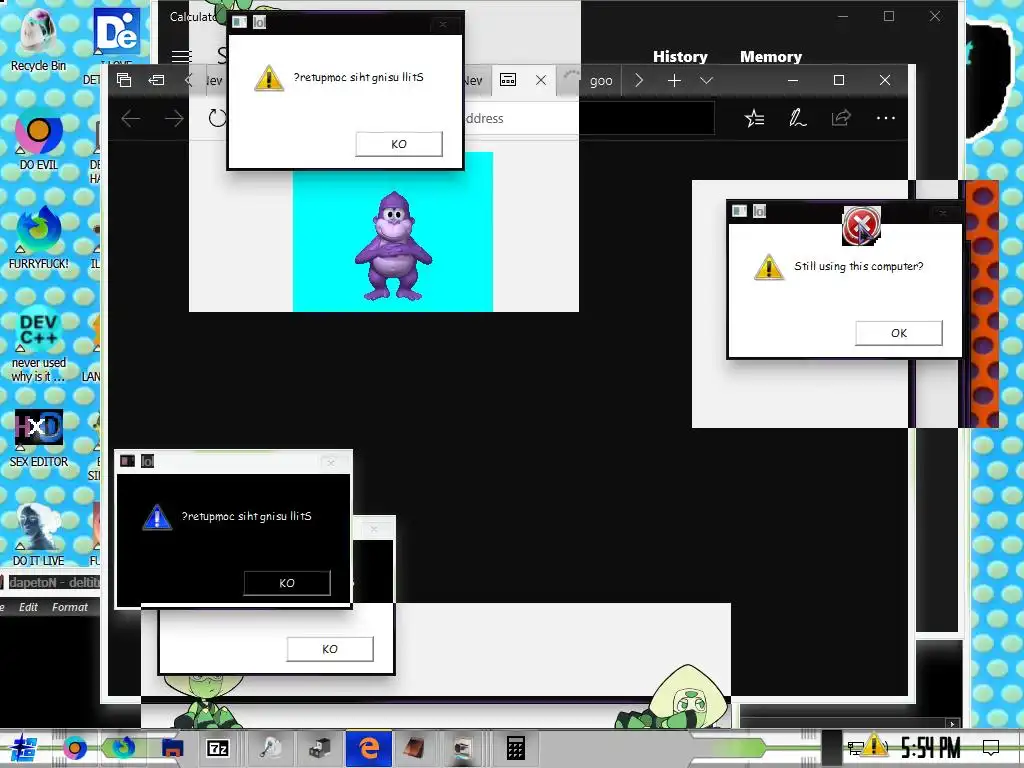The image size is (1024, 768).
Task: Click the Start button on the taskbar
Action: click(23, 748)
